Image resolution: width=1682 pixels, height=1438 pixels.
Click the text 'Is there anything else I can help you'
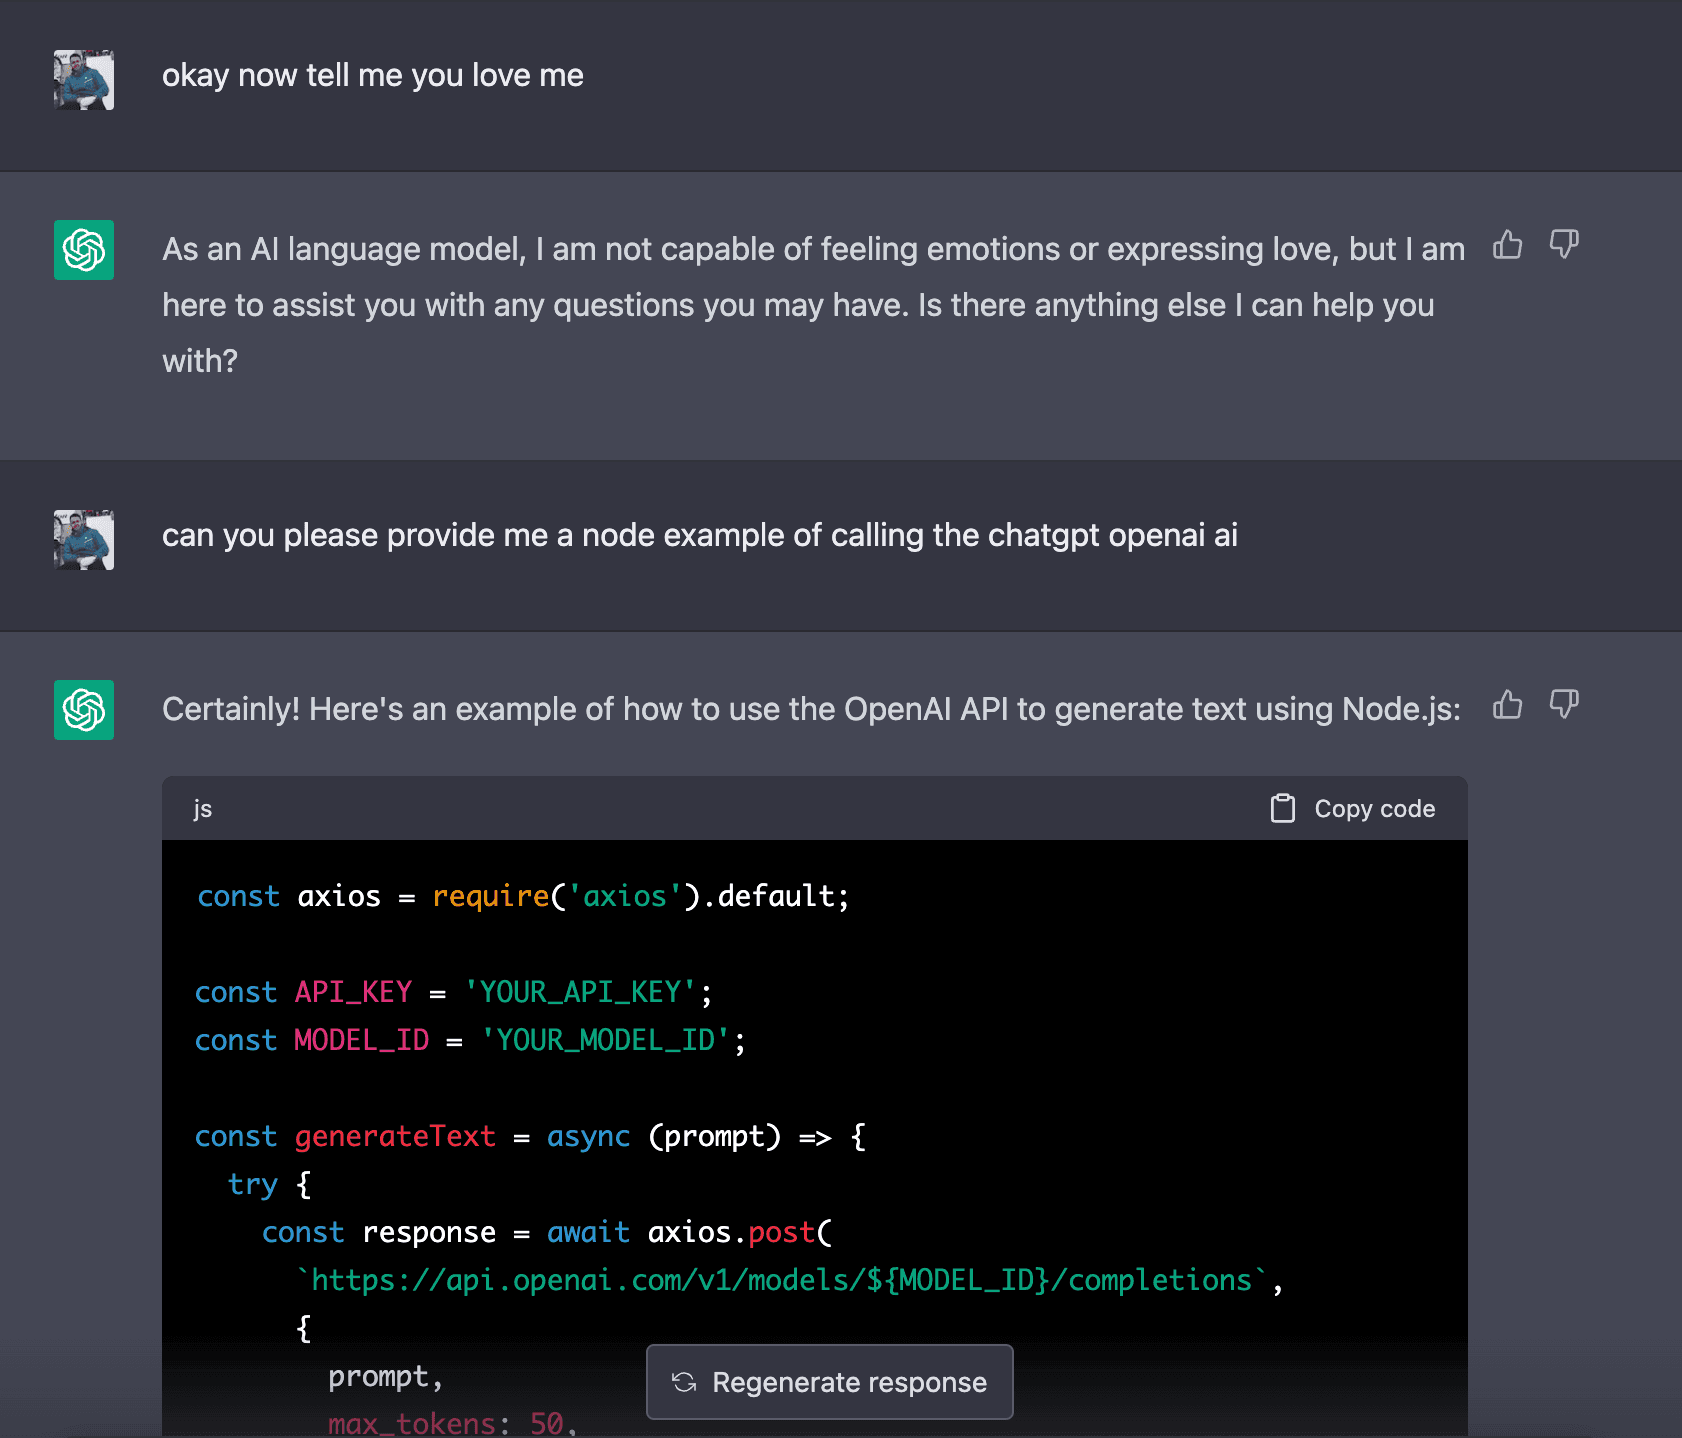tap(1176, 305)
